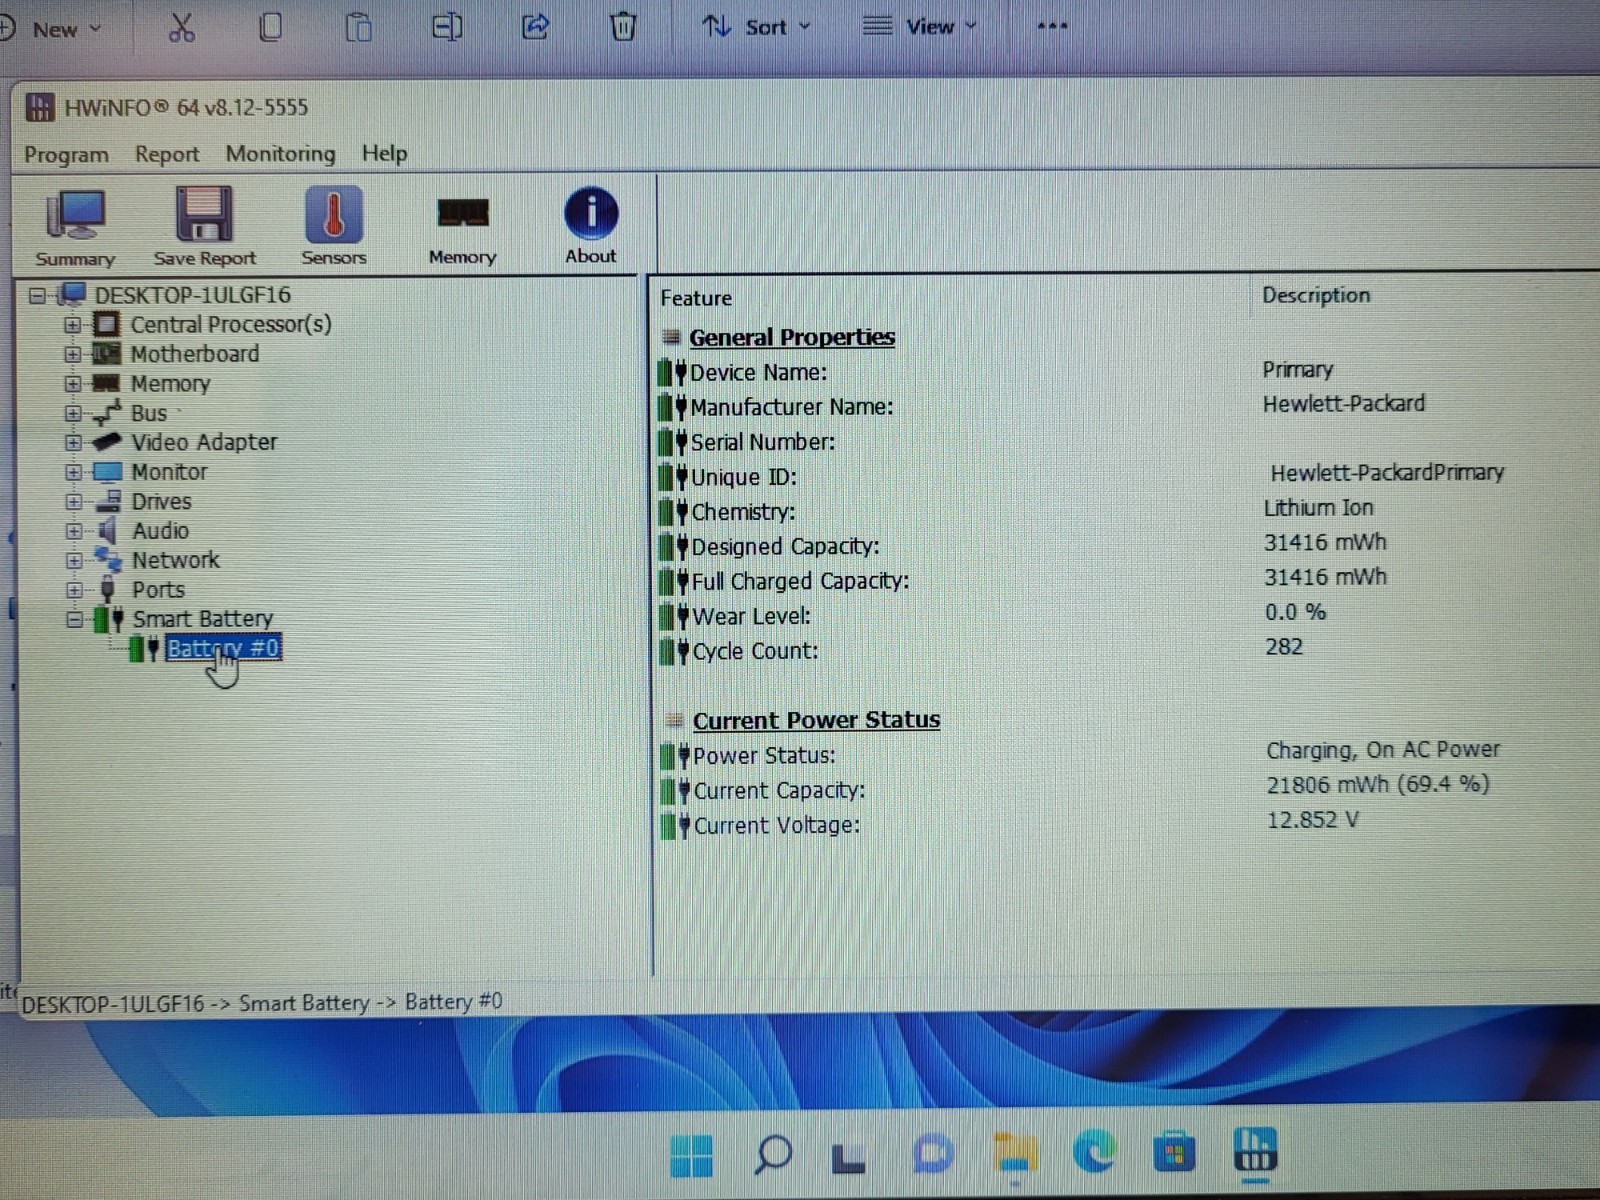Viewport: 1600px width, 1200px height.
Task: Expand the Video Adapter node
Action: (72, 442)
